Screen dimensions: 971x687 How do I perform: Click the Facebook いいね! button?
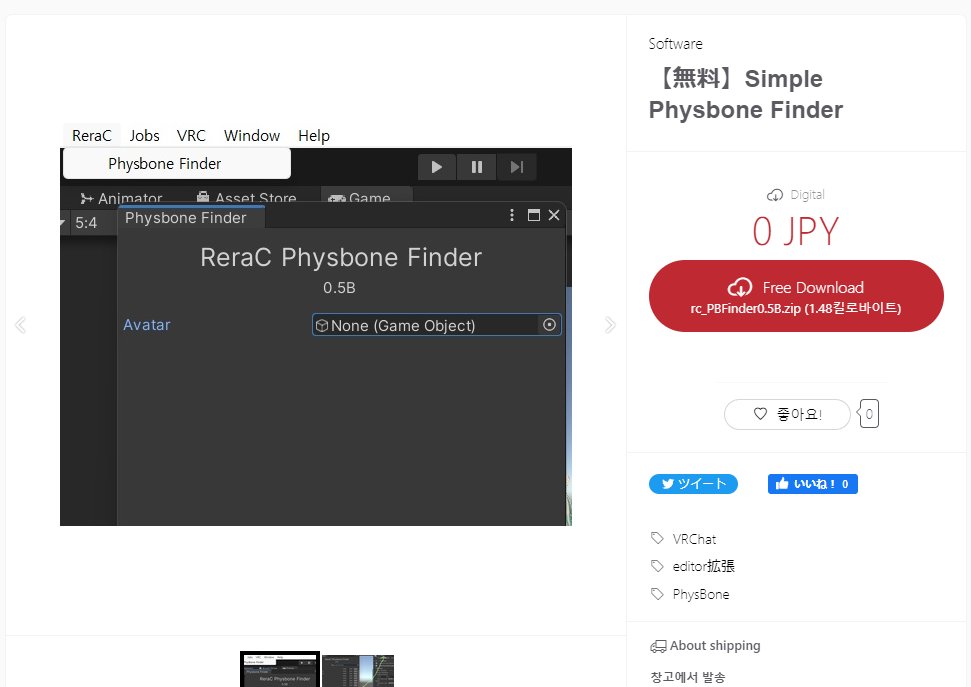[812, 484]
